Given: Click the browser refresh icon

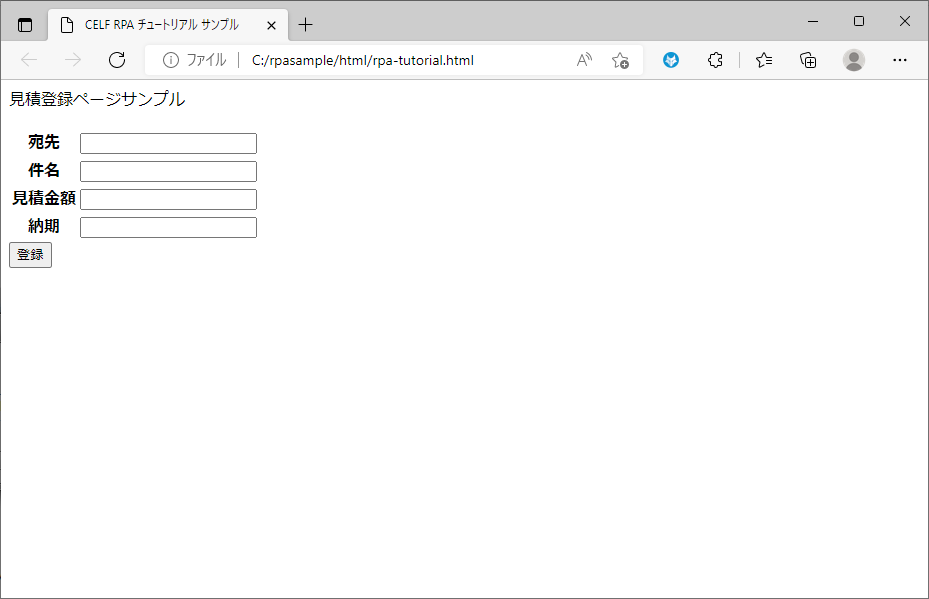Looking at the screenshot, I should [x=117, y=60].
